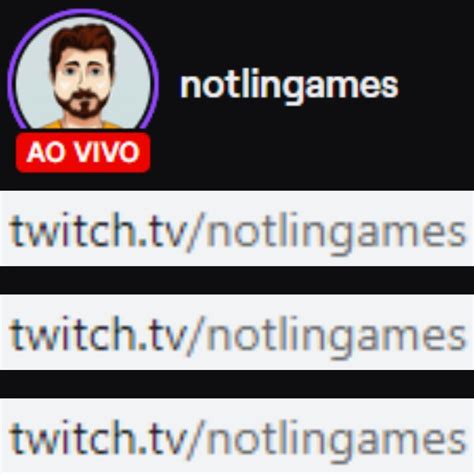
Task: Click black divider below the top URL
Action: pyautogui.click(x=237, y=280)
